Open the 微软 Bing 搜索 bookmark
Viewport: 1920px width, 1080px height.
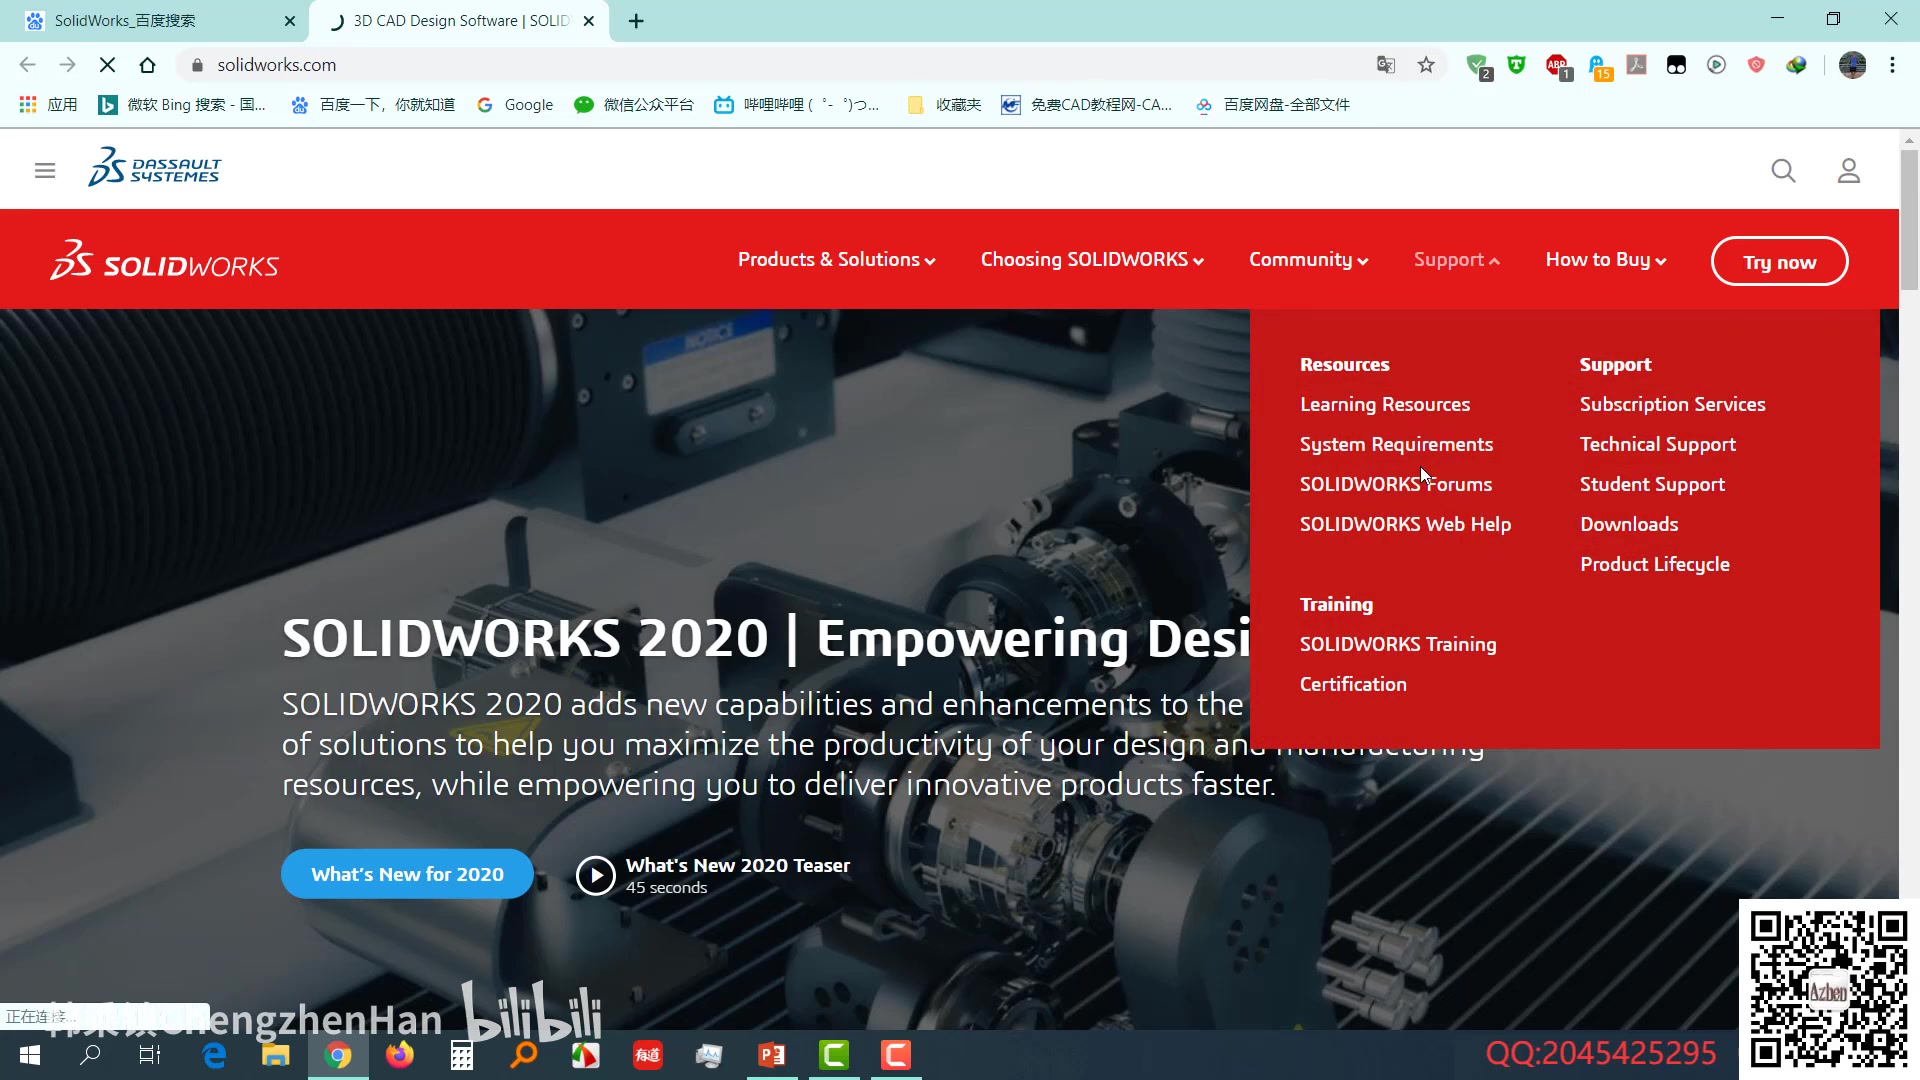182,104
